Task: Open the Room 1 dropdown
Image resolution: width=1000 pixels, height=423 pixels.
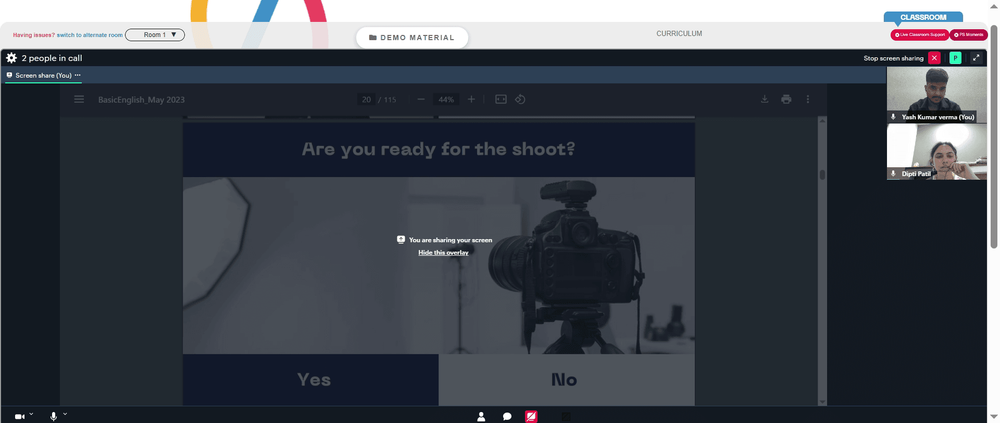Action: (x=155, y=35)
